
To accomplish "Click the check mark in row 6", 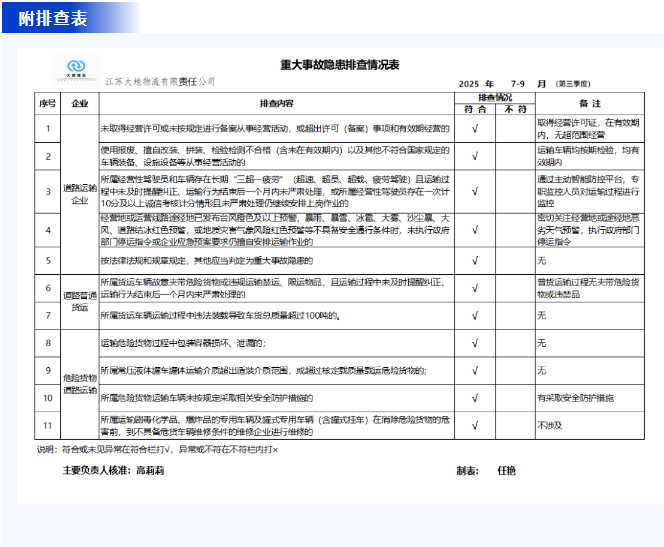I will [x=476, y=288].
